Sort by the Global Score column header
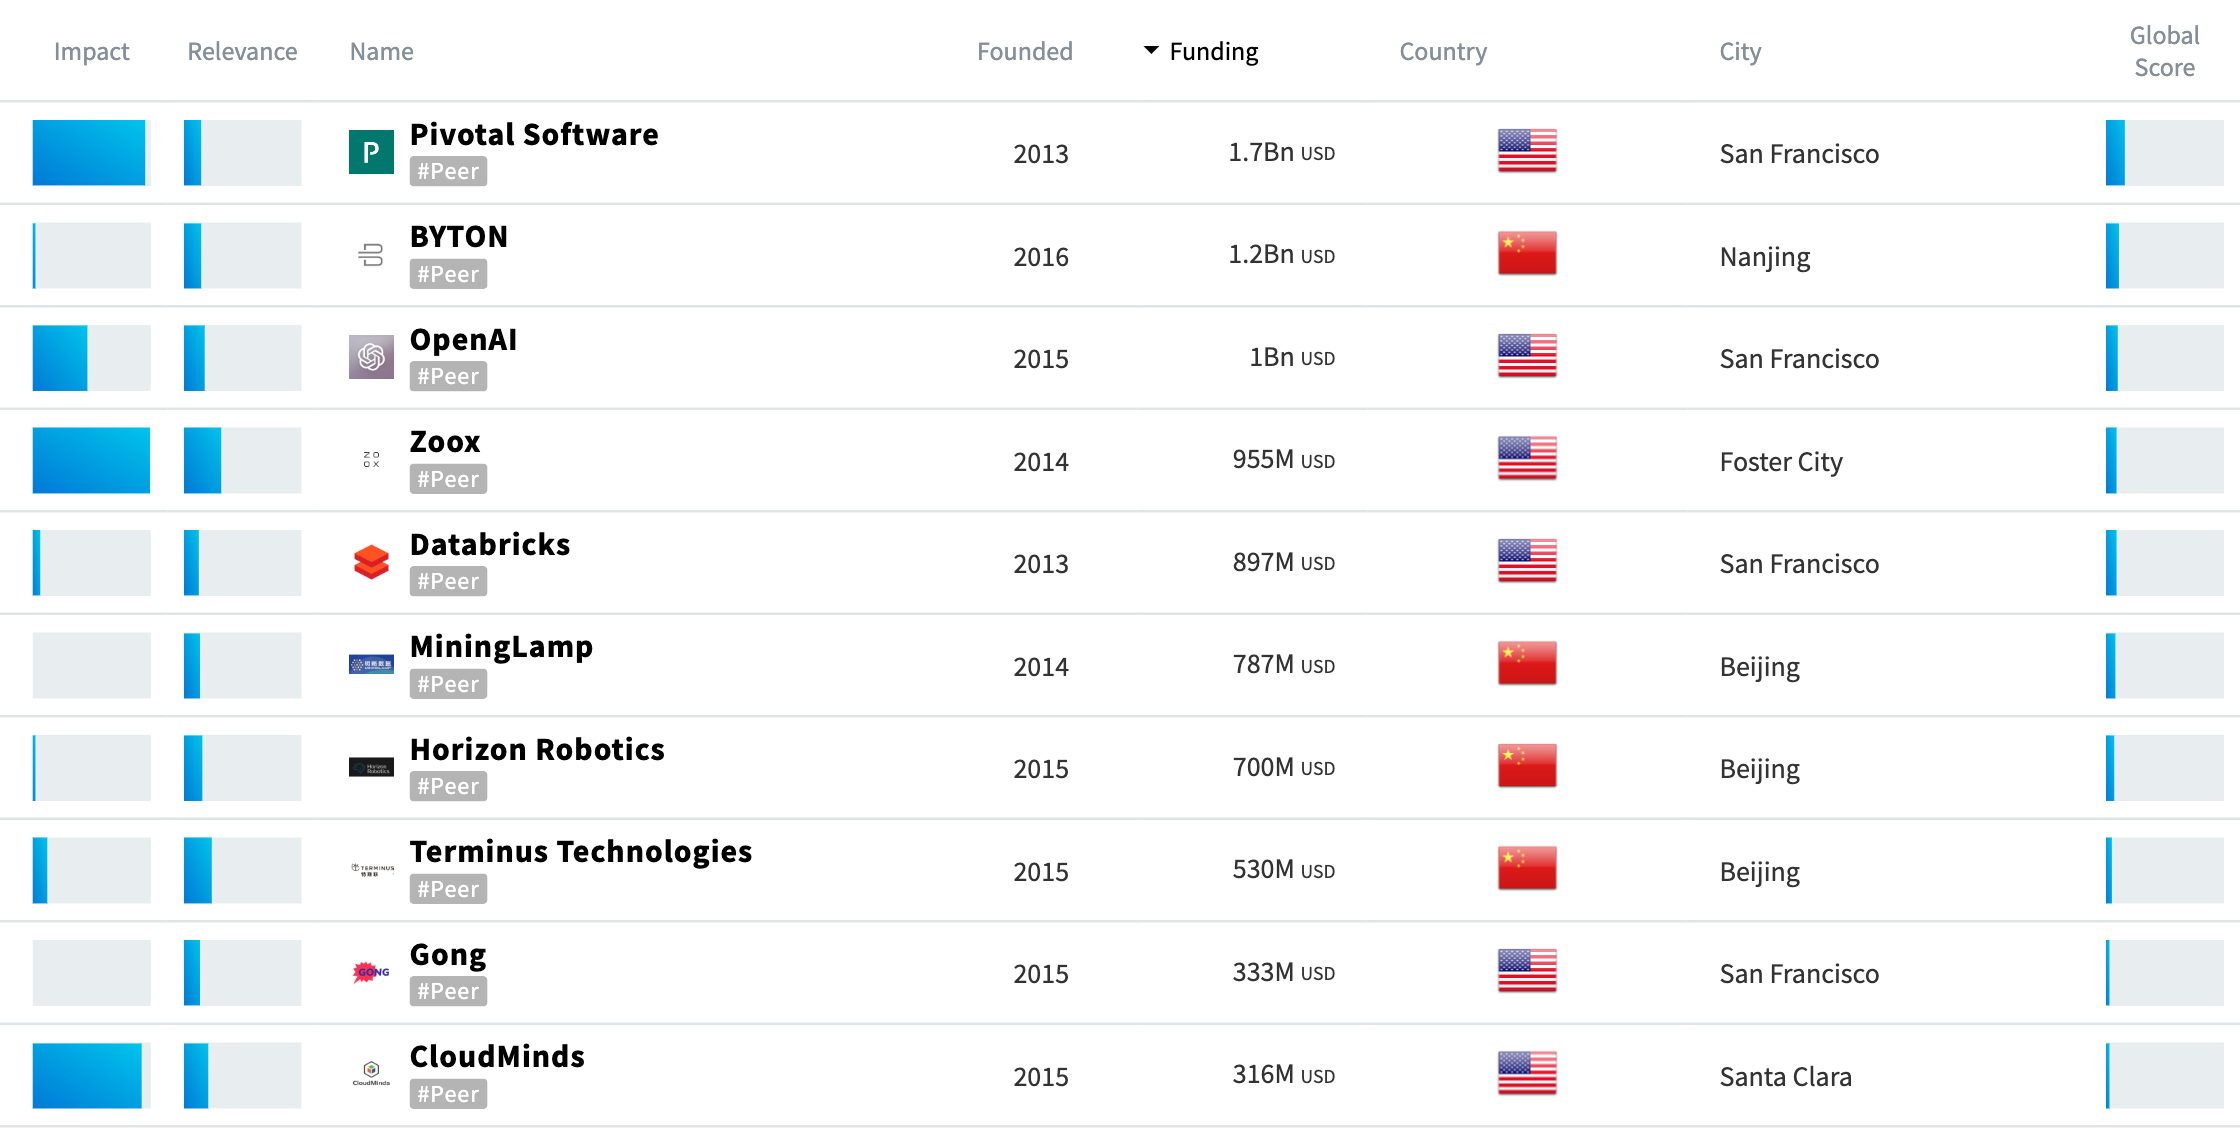Viewport: 2240px width, 1128px height. coord(2163,50)
